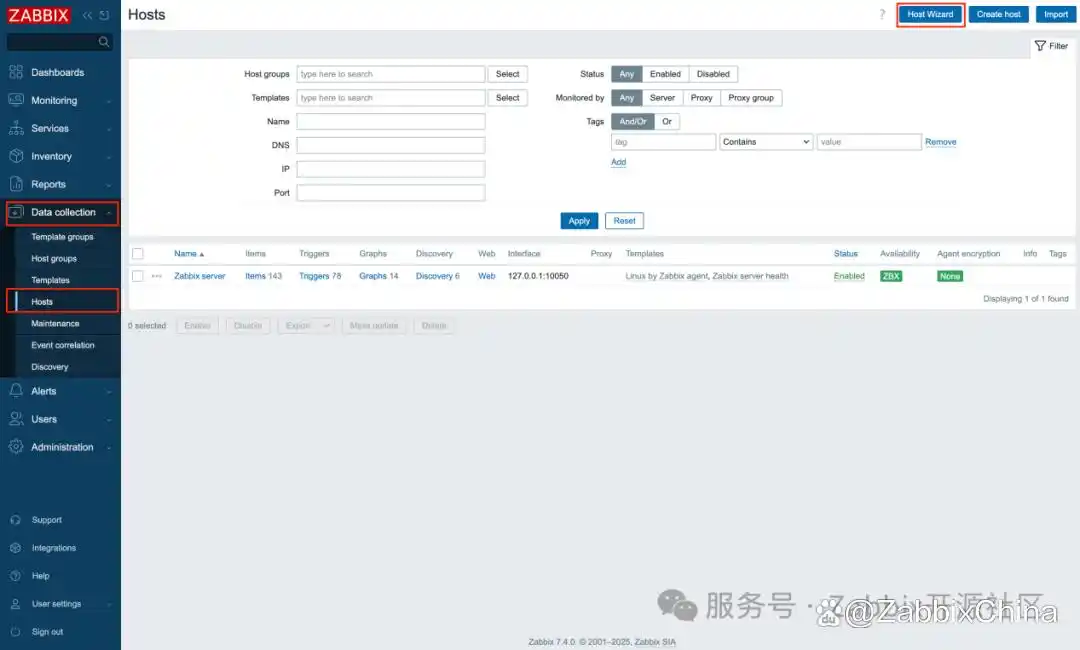Set Tags mode to Or
The image size is (1080, 650).
[x=667, y=121]
